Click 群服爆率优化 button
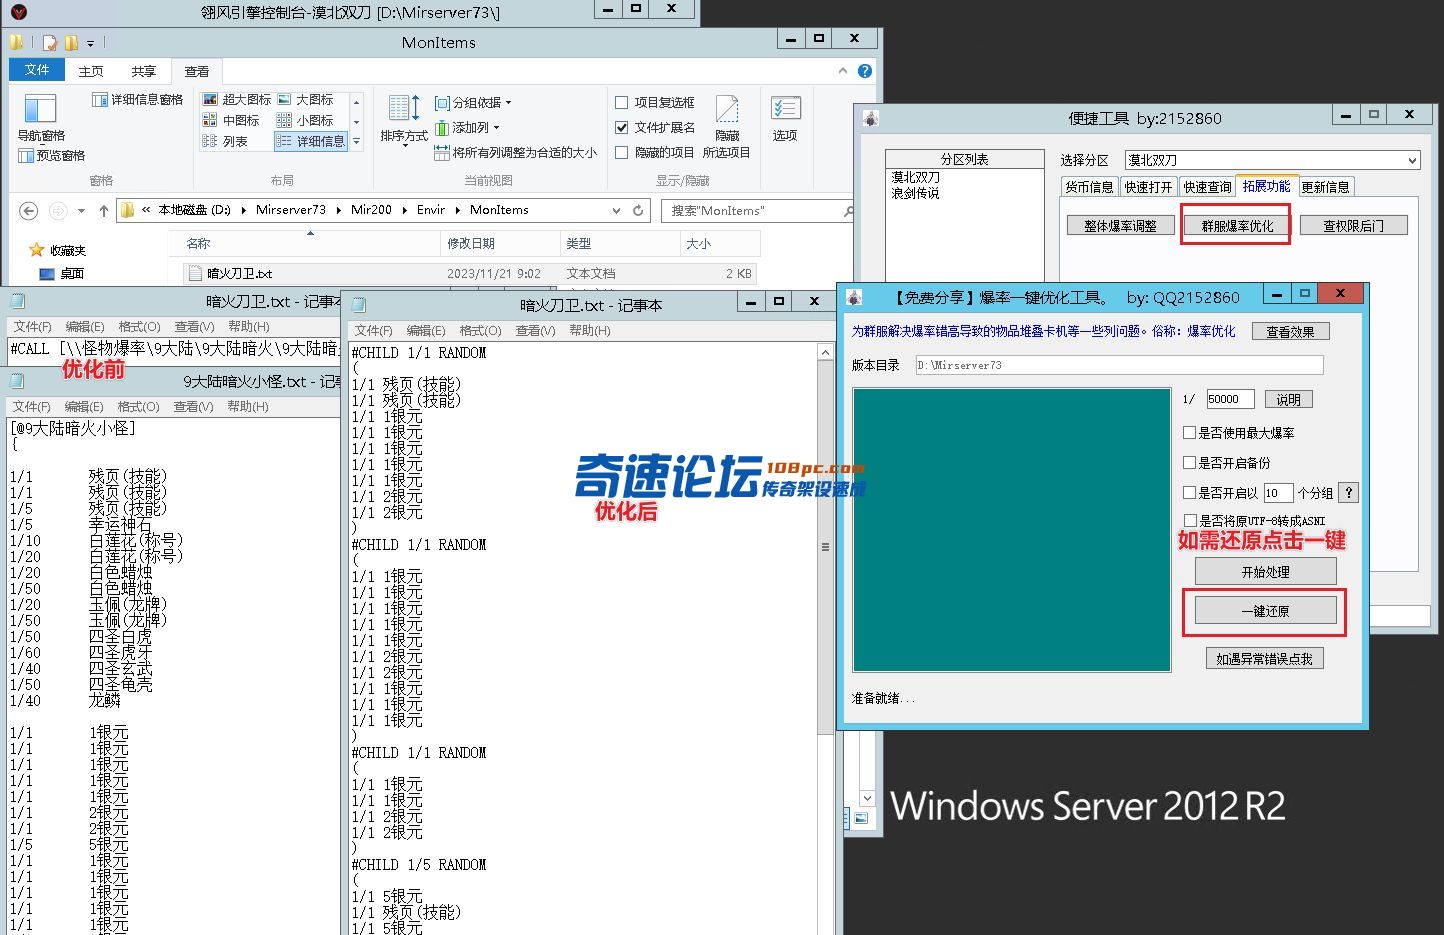The height and width of the screenshot is (935, 1444). coord(1237,226)
